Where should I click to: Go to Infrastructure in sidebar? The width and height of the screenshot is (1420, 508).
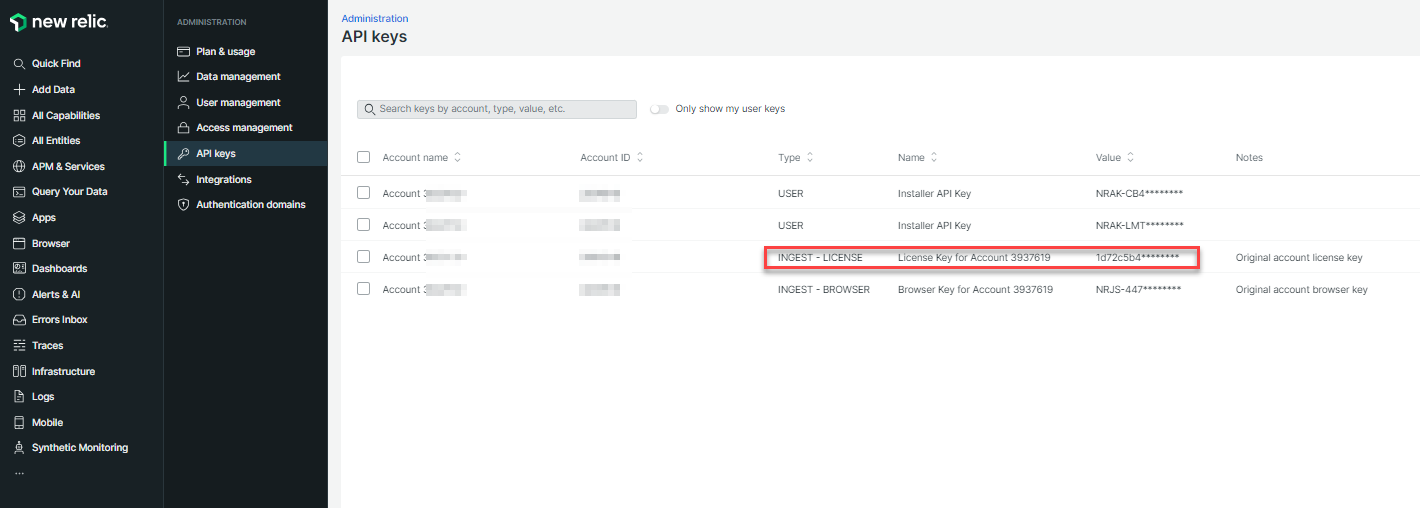[63, 372]
